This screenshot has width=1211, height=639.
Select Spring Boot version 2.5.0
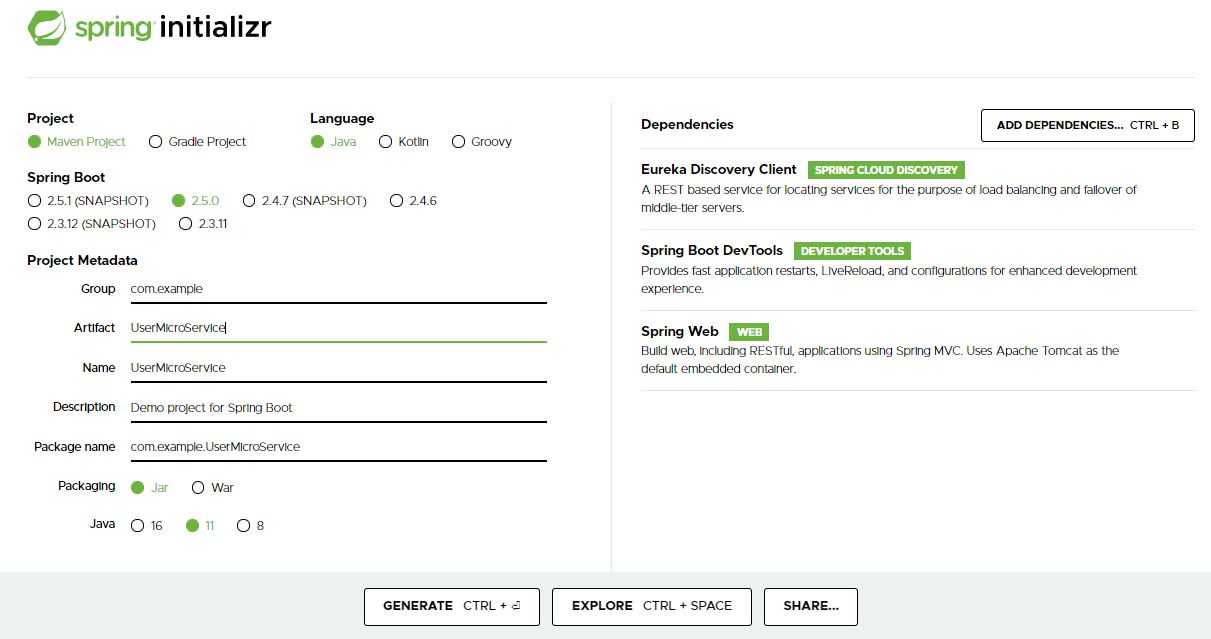(195, 201)
